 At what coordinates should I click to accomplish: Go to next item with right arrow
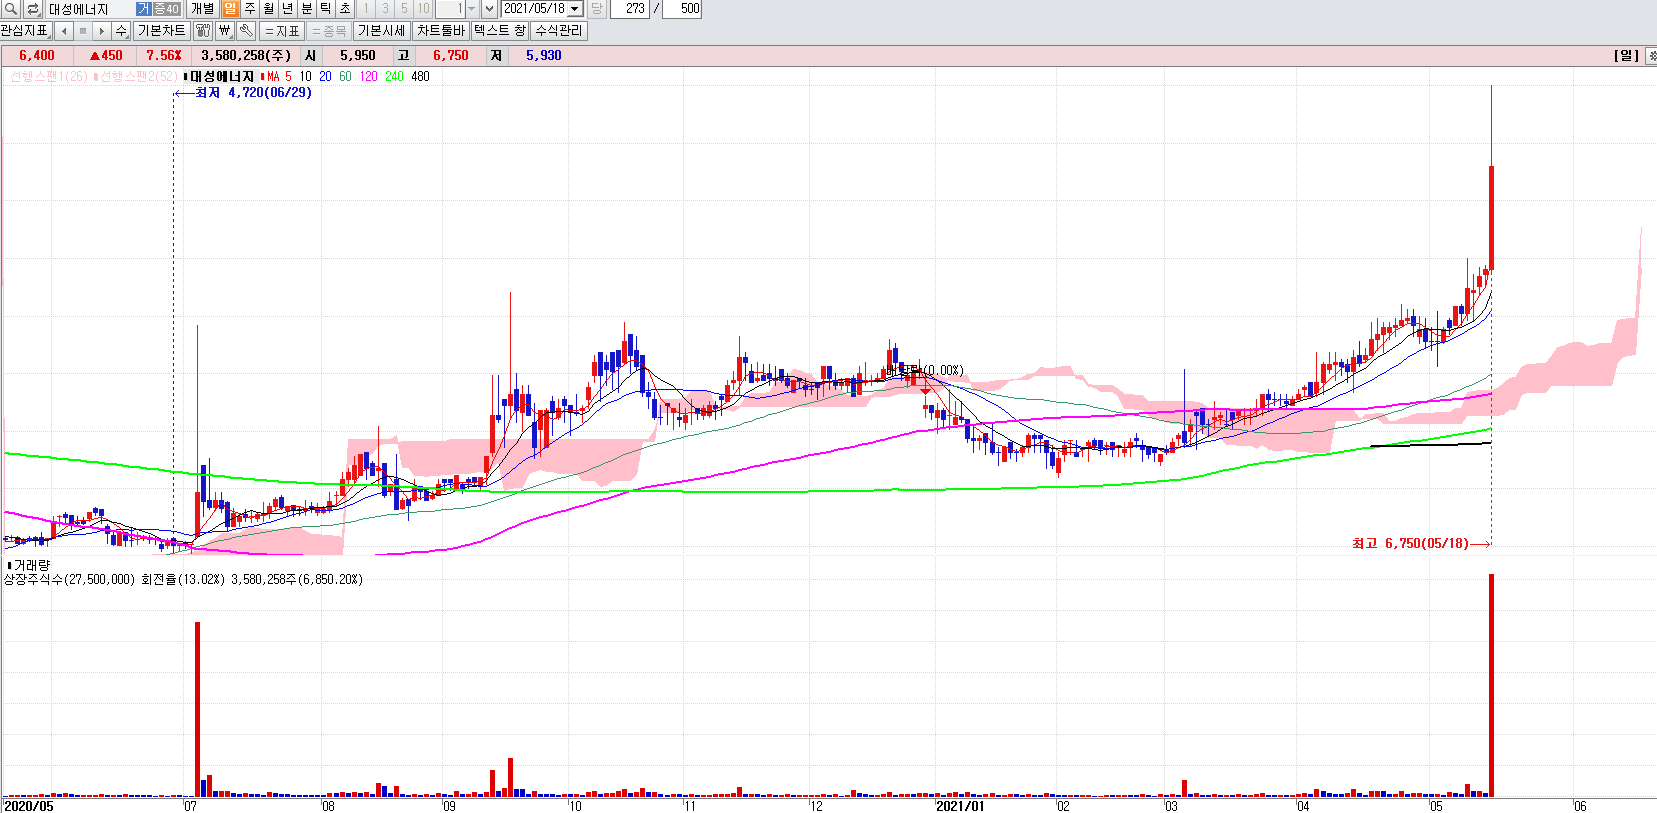(x=102, y=31)
